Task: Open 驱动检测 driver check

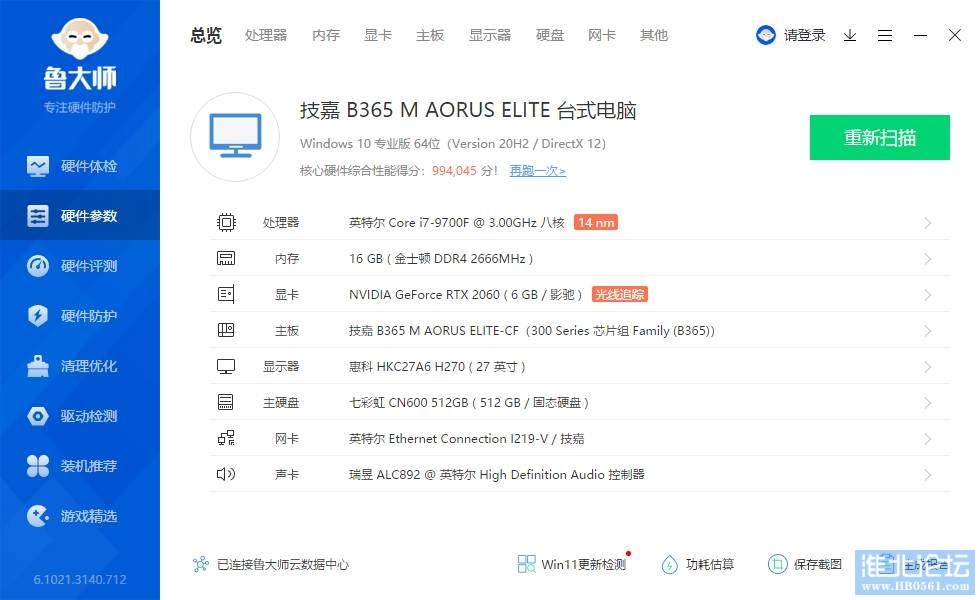Action: pyautogui.click(x=80, y=416)
